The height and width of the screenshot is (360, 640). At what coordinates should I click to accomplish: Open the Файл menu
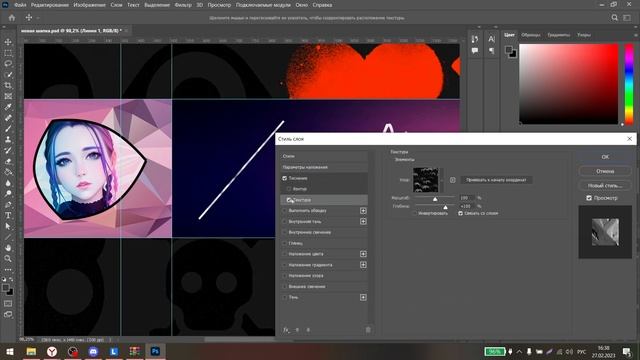[x=20, y=5]
